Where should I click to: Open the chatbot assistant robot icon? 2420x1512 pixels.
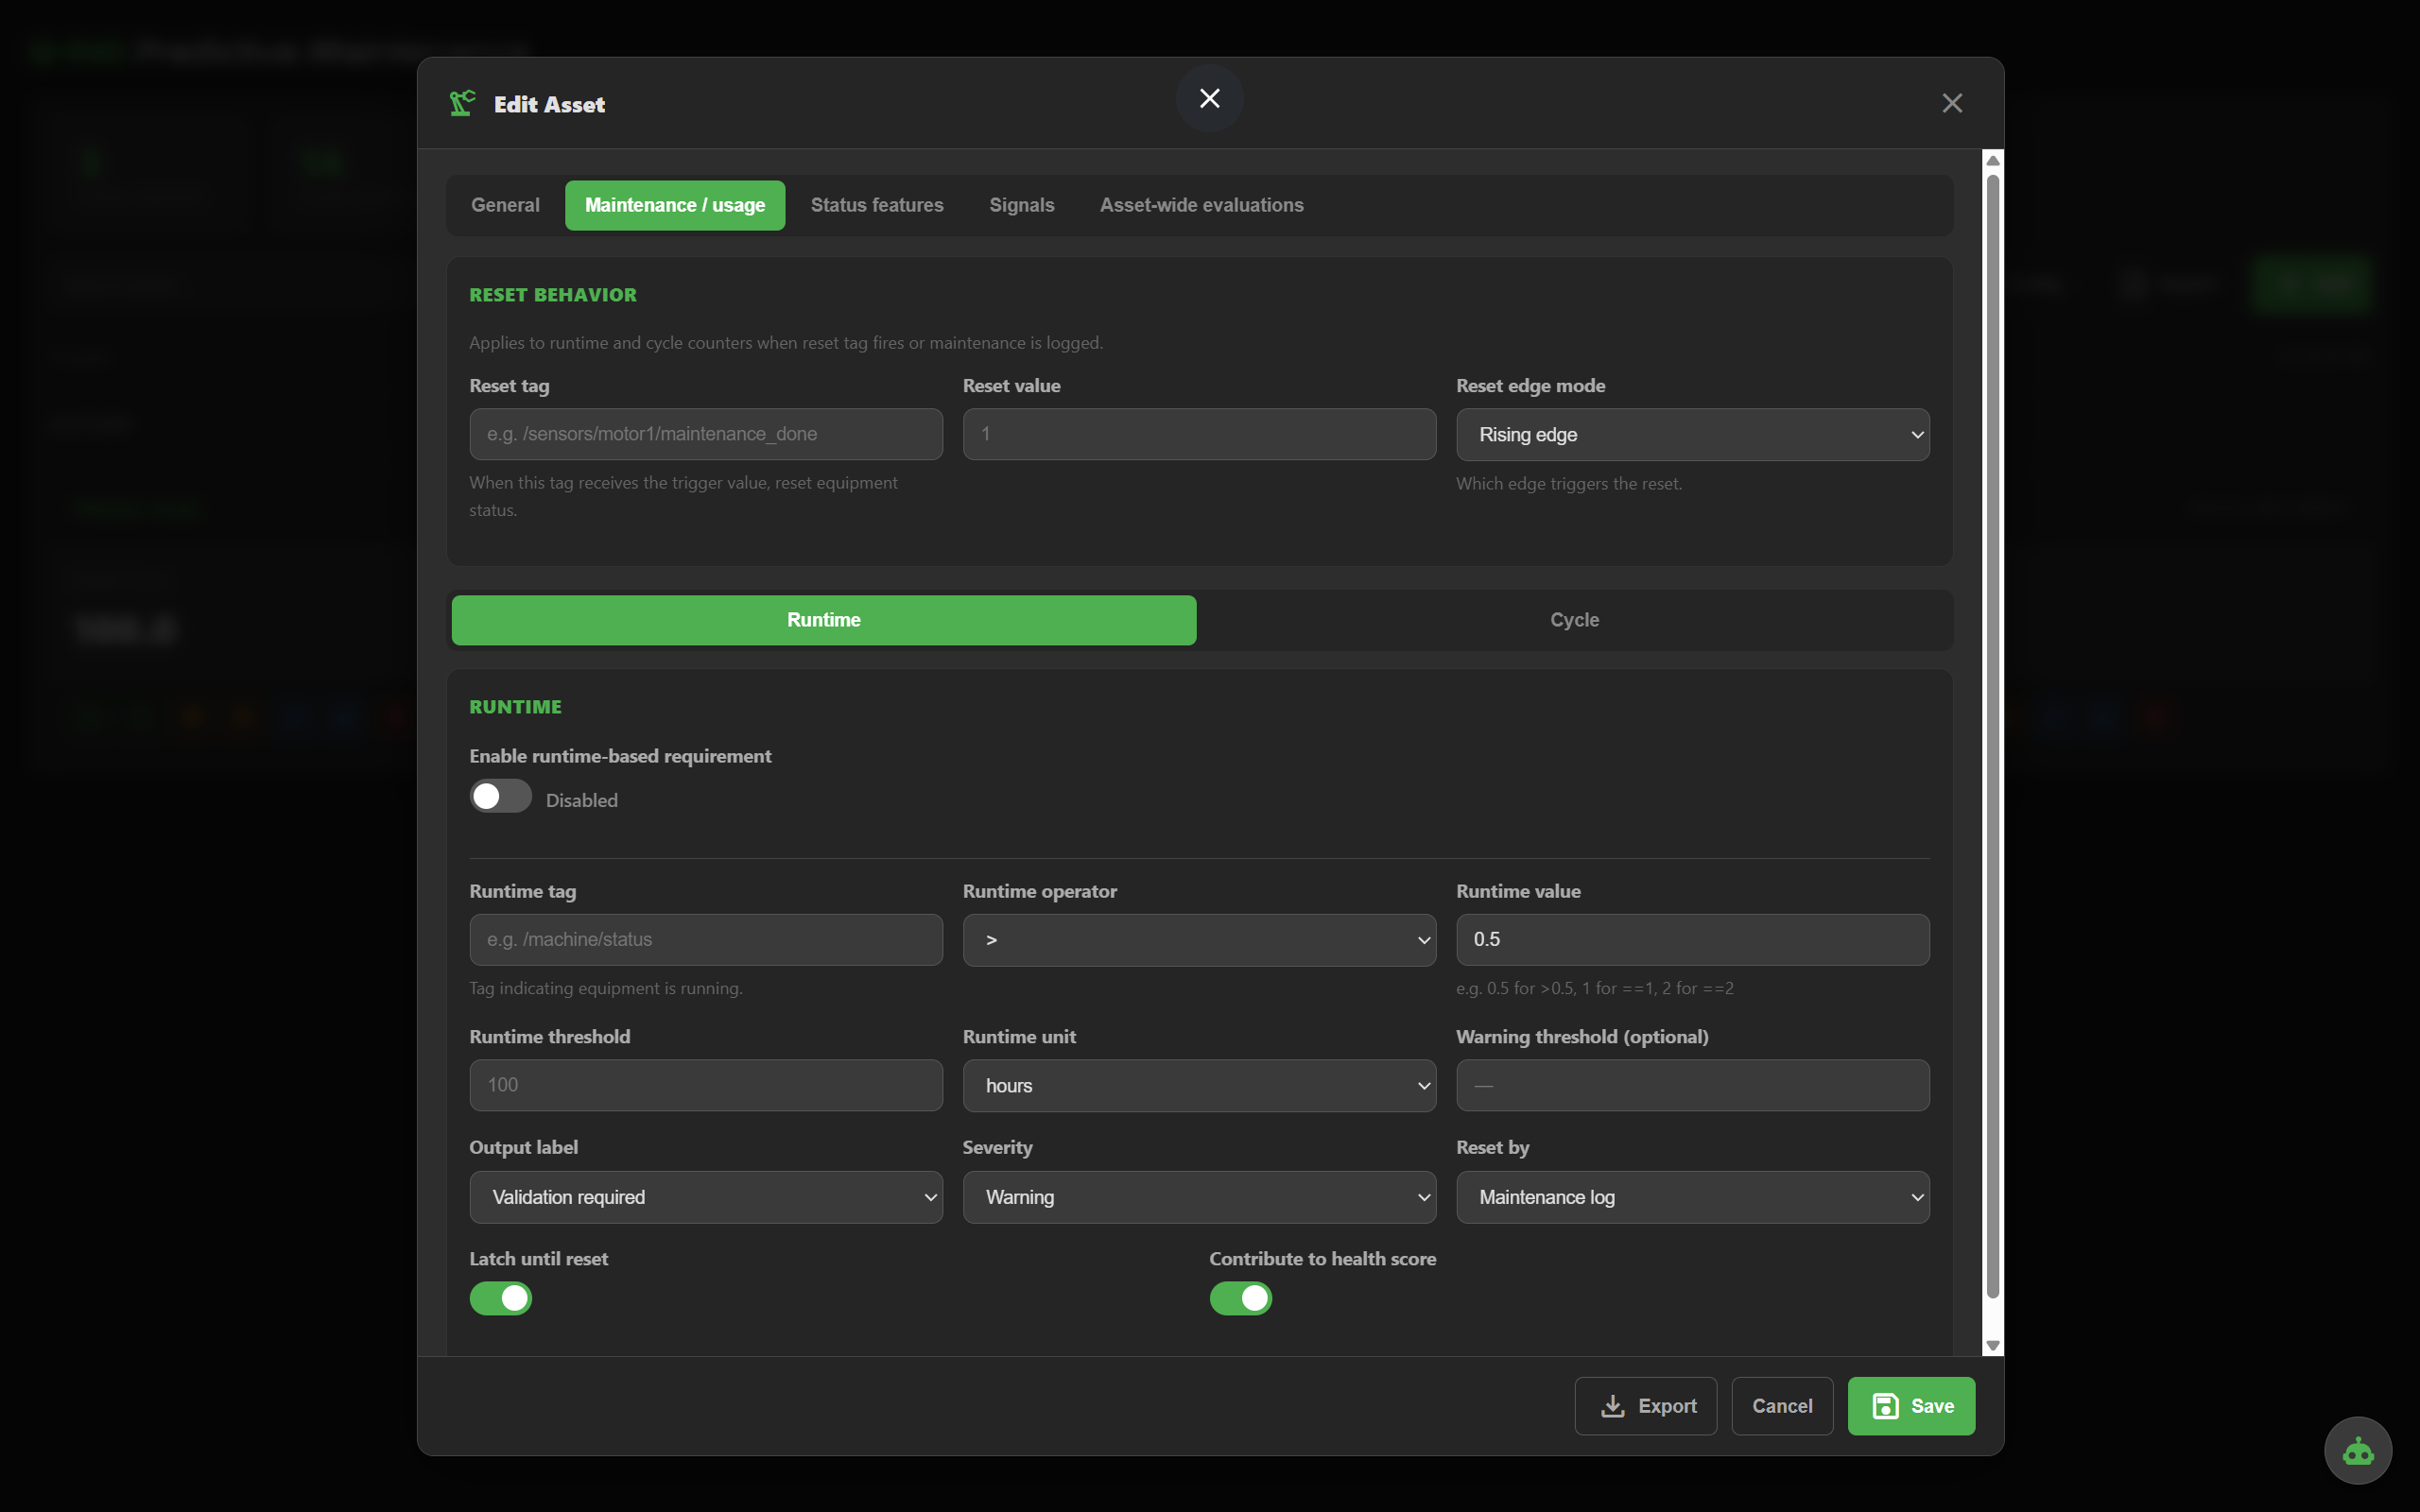[2357, 1450]
